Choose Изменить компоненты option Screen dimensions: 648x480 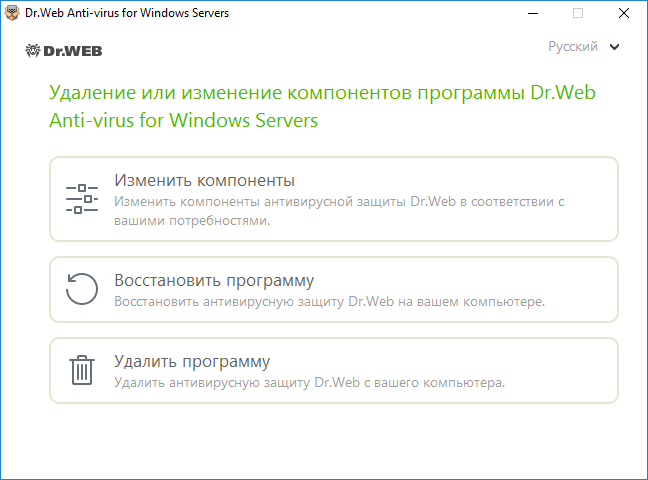[x=334, y=199]
